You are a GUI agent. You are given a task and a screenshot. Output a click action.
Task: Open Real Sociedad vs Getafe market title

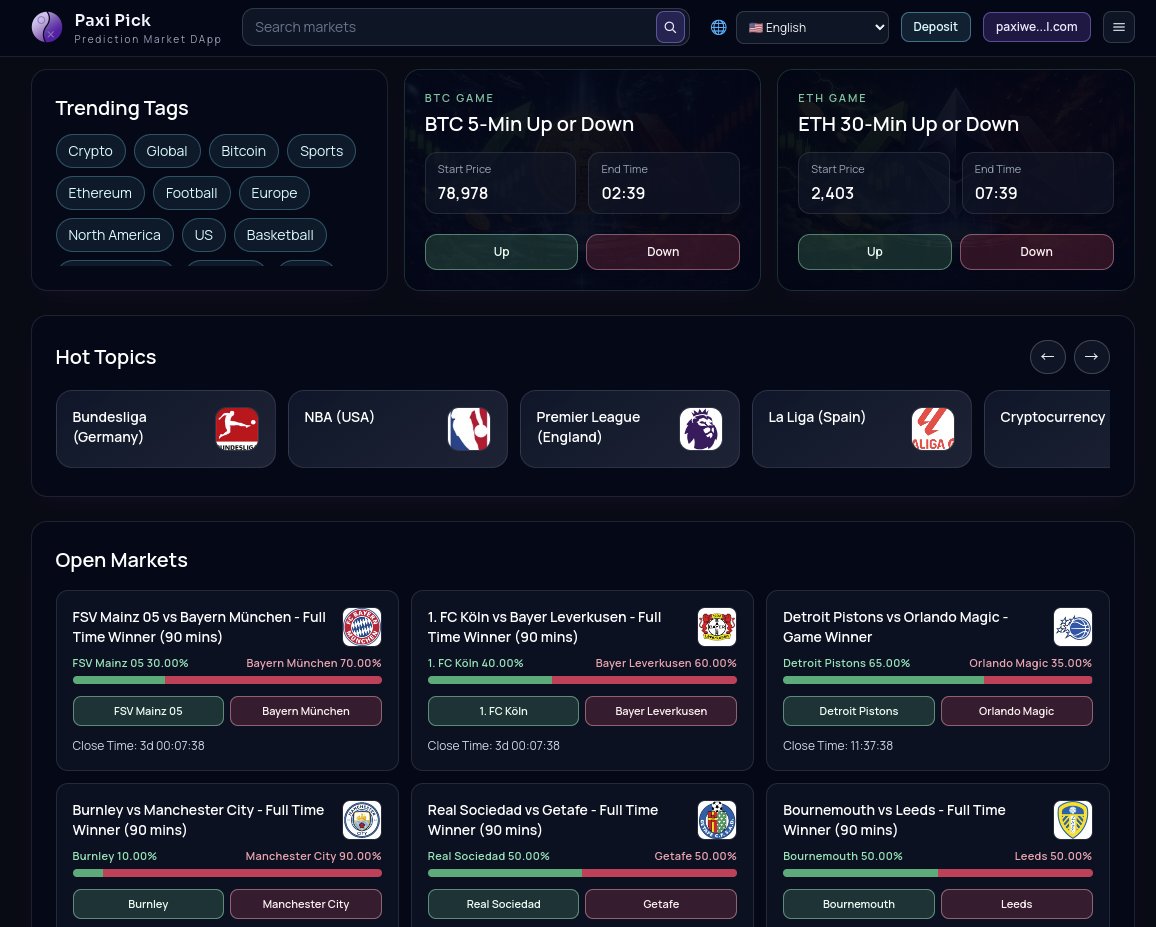tap(543, 820)
